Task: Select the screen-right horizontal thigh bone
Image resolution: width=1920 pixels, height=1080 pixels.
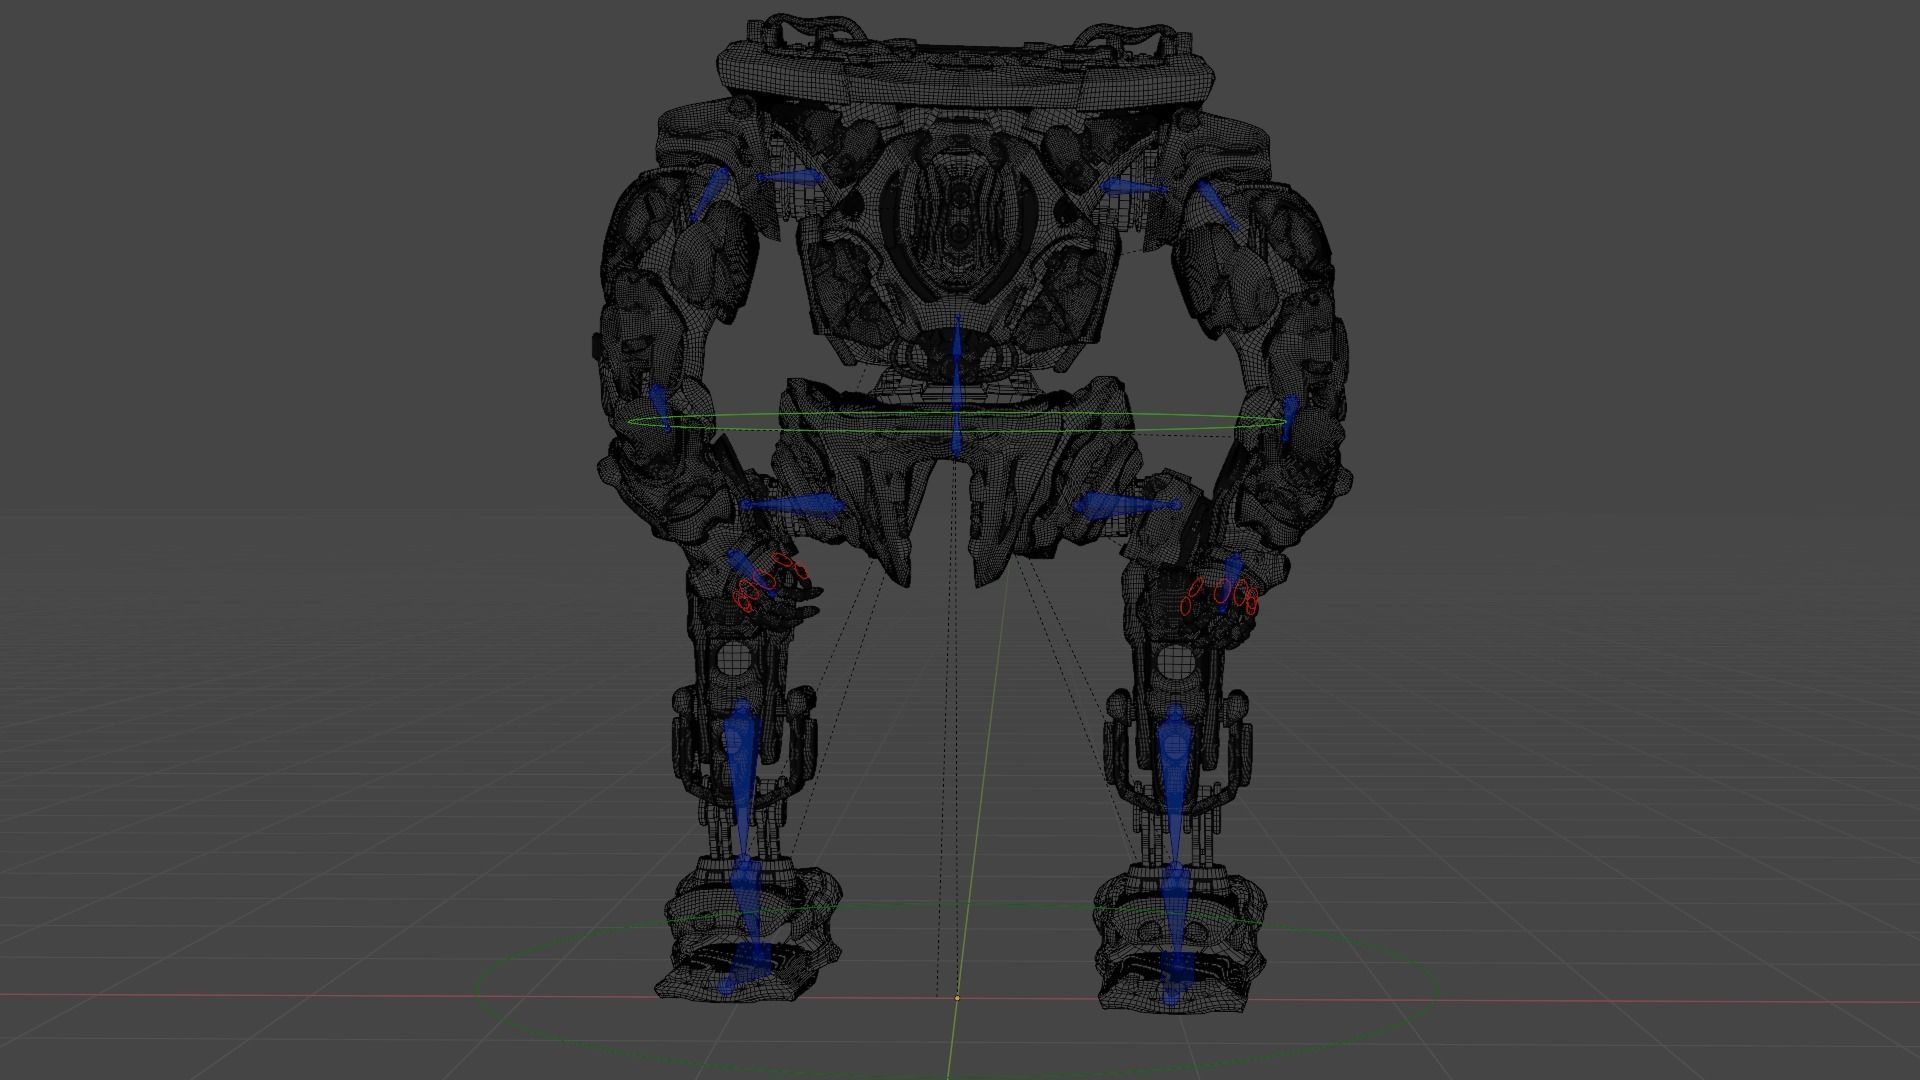Action: pyautogui.click(x=1127, y=505)
